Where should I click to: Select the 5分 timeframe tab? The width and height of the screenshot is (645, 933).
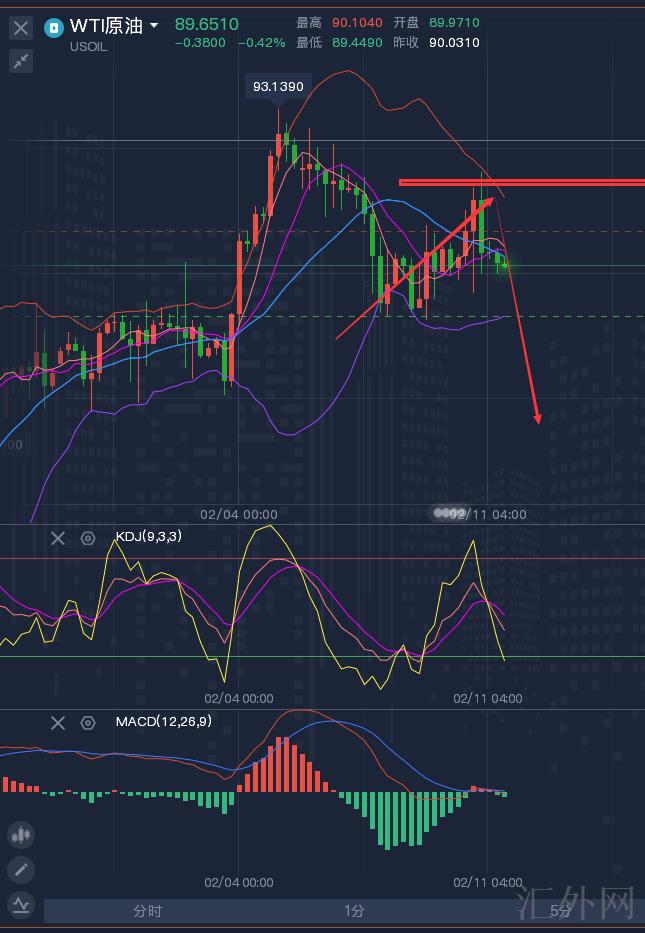click(560, 910)
